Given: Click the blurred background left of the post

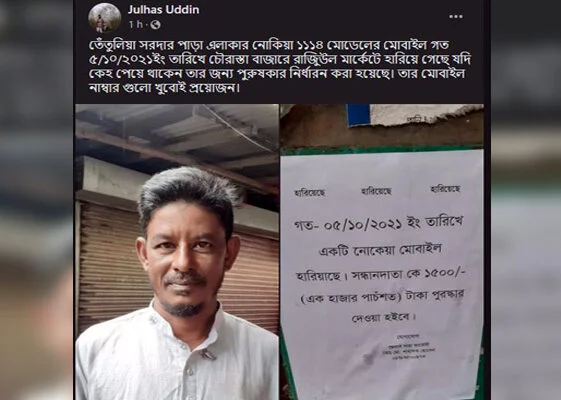Looking at the screenshot, I should pyautogui.click(x=36, y=200).
